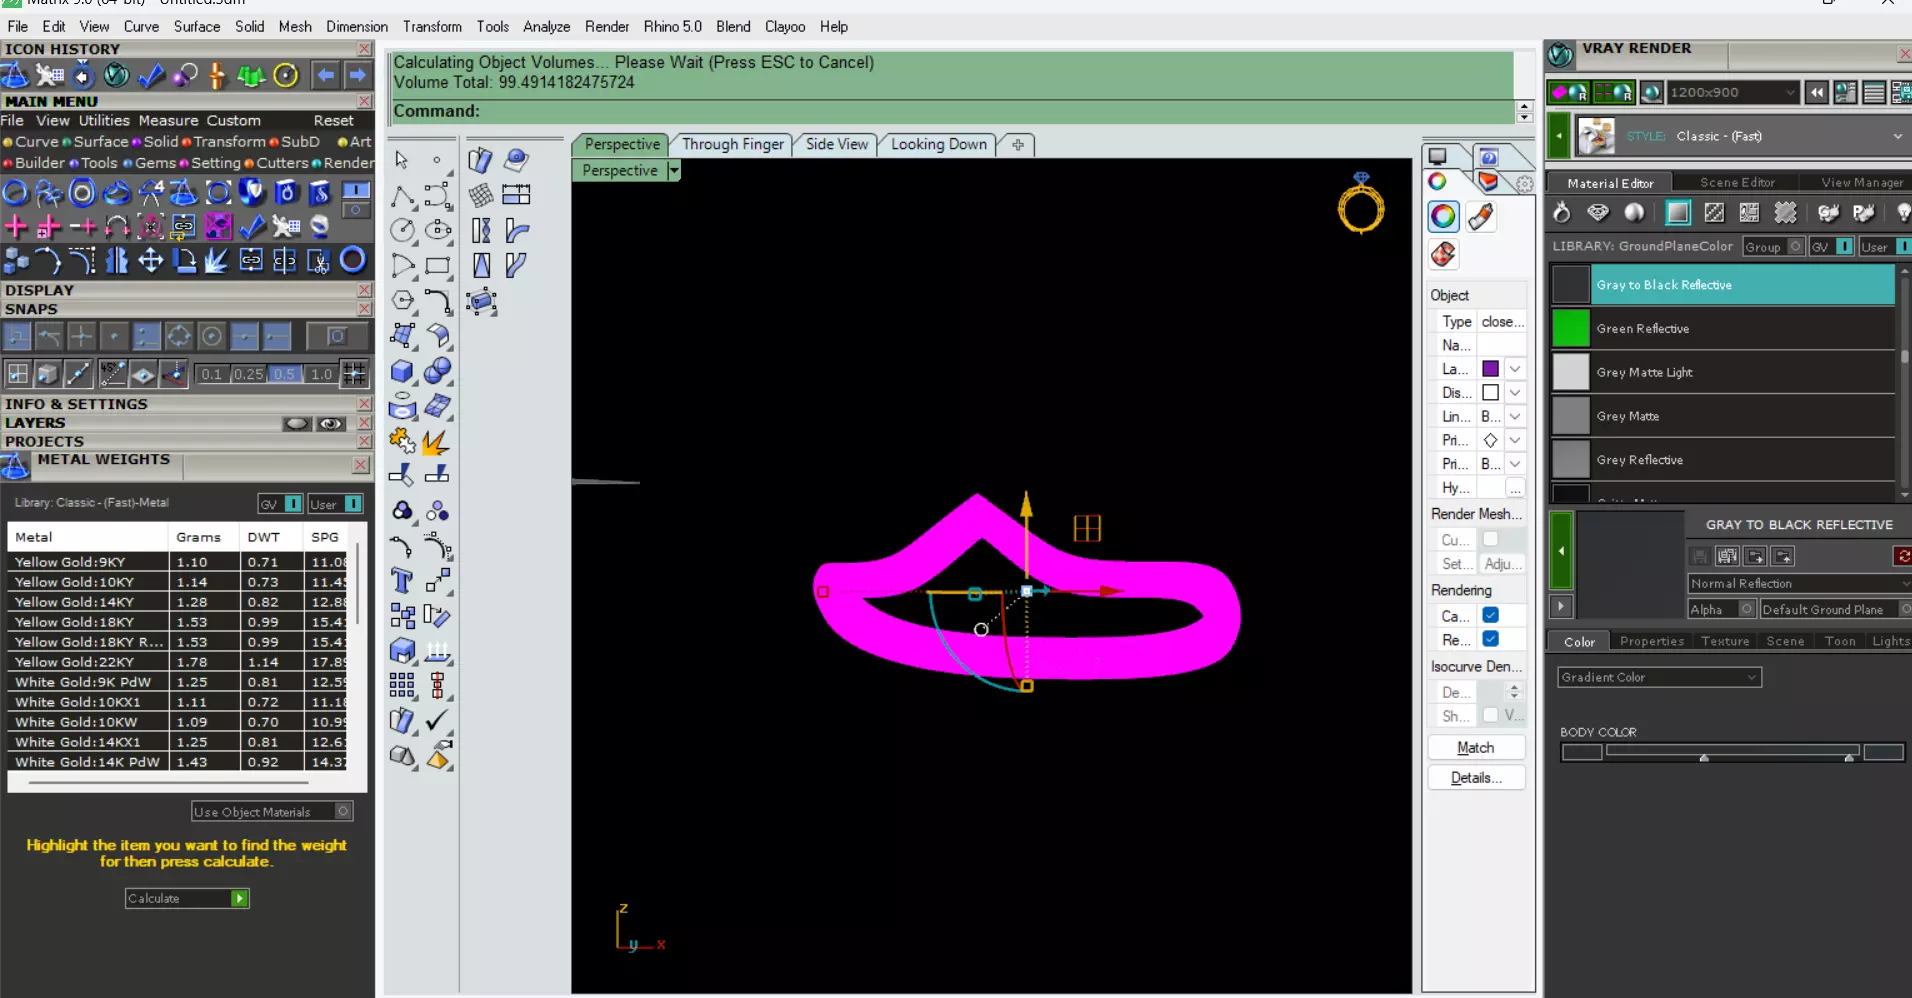Click the Match button

(x=1476, y=748)
